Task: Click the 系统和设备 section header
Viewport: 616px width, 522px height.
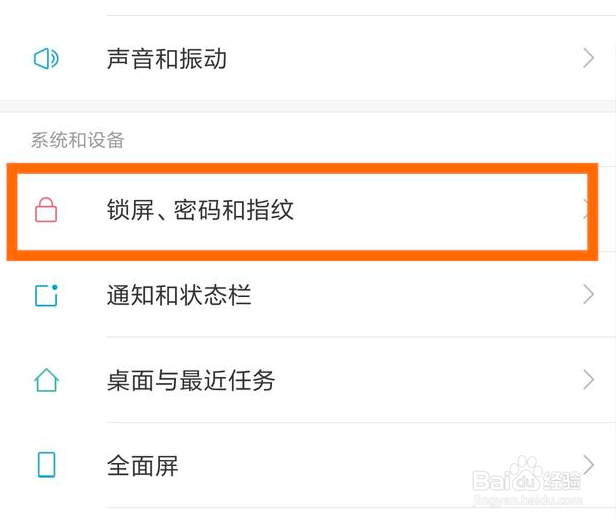Action: 78,140
